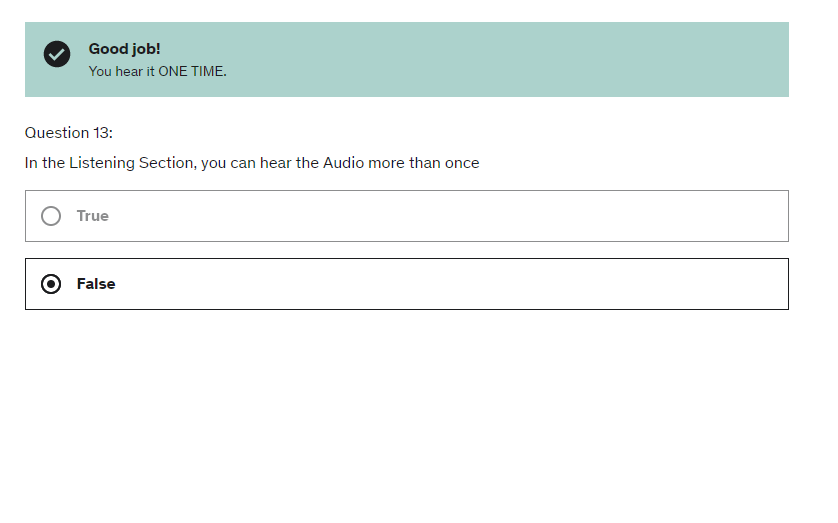Viewport: 838px width, 523px height.
Task: Click the "Question 13:" label
Action: click(69, 133)
